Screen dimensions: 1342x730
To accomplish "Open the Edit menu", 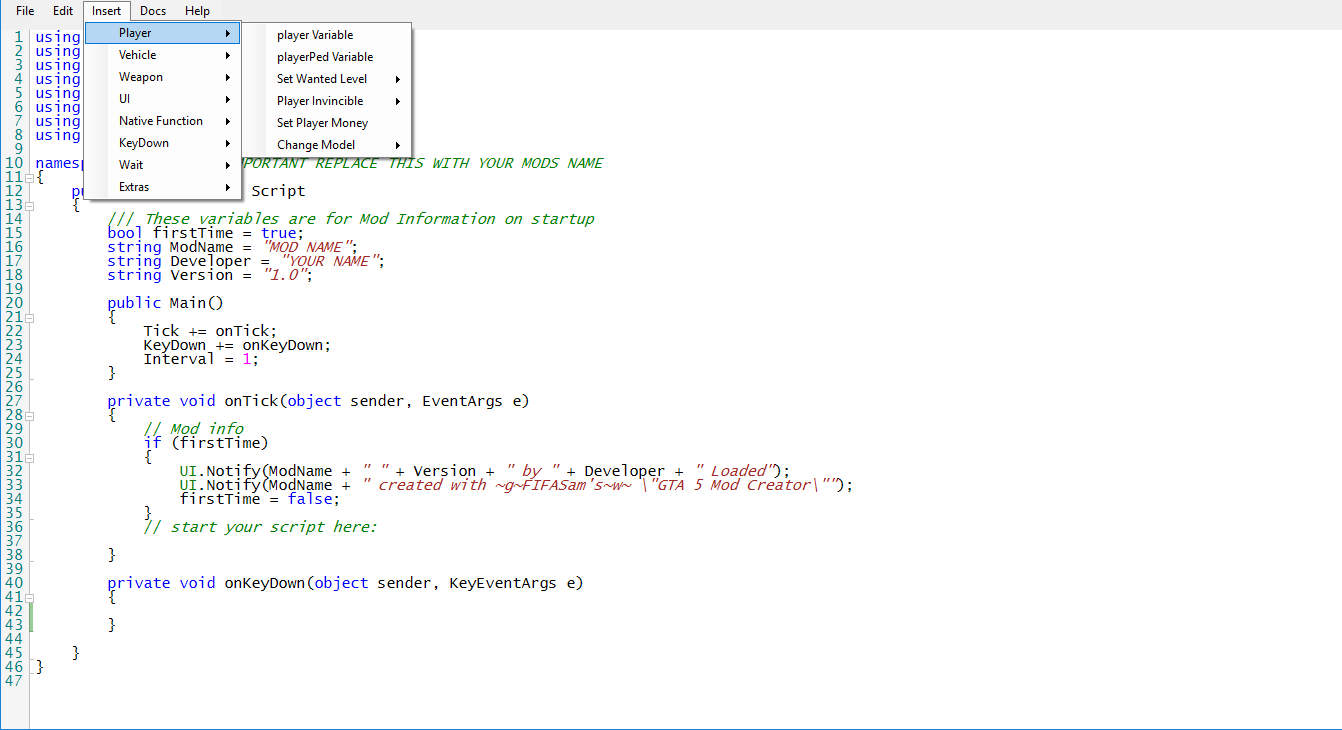I will [63, 11].
